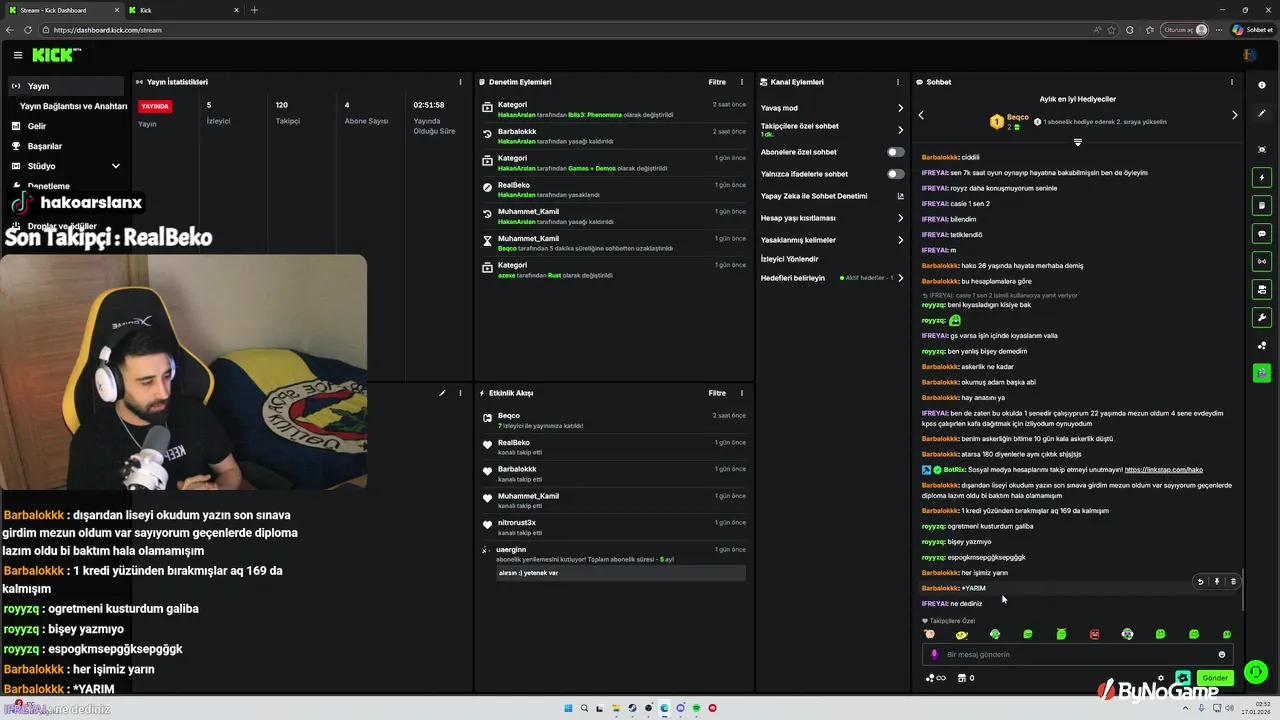This screenshot has height=720, width=1280.
Task: Click the uaerginn subscription renewal event
Action: click(614, 562)
